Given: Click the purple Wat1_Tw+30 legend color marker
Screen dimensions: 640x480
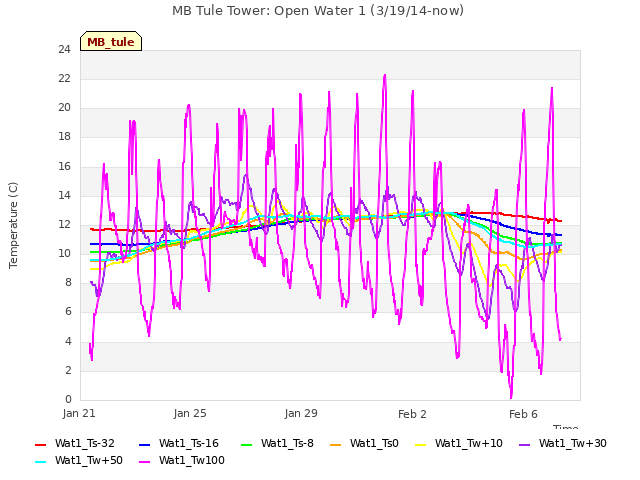Looking at the screenshot, I should click(x=524, y=444).
